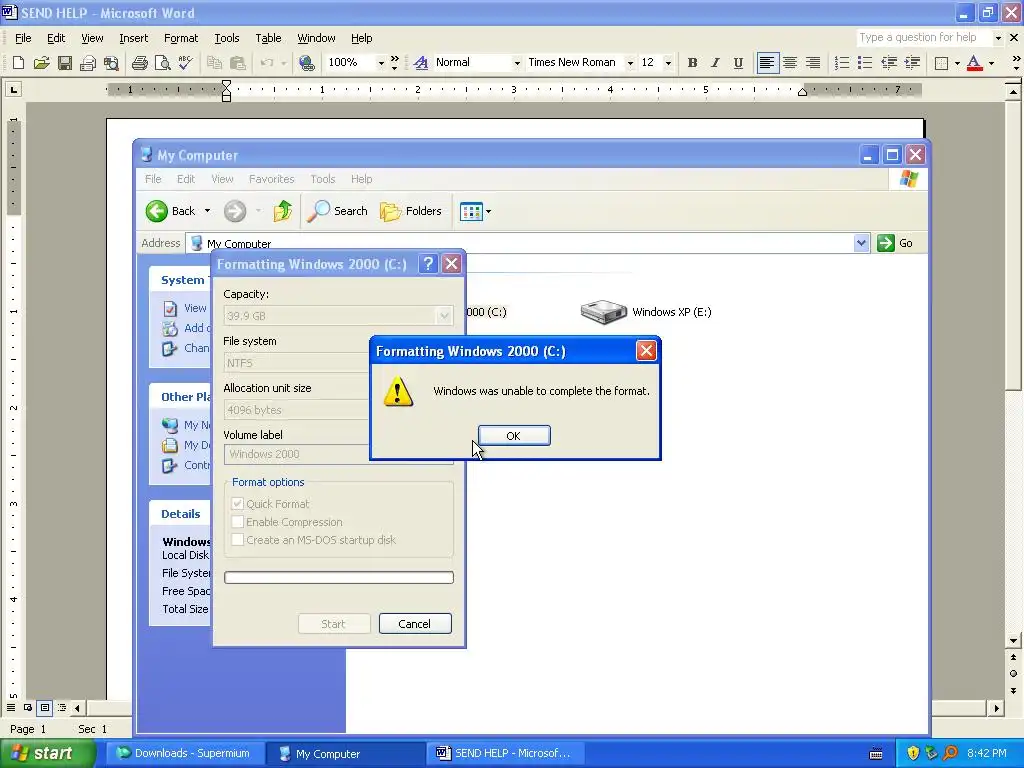Click Search in My Computer toolbar
The height and width of the screenshot is (768, 1024).
[337, 211]
